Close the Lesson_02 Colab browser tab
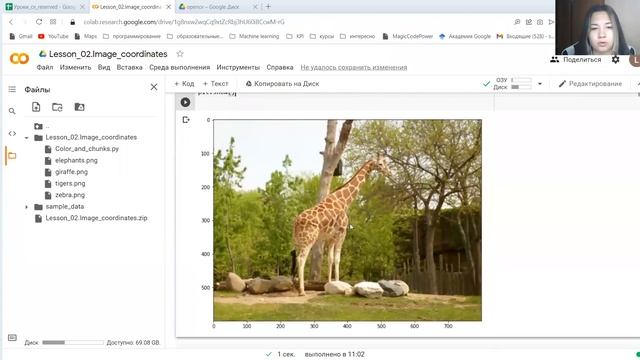Viewport: 640px width, 360px height. [x=168, y=7]
